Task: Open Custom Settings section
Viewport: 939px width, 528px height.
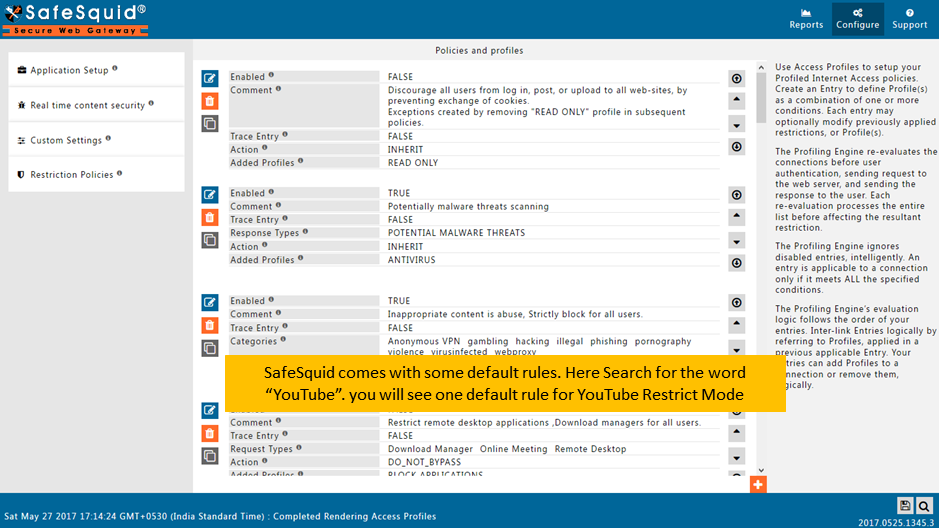Action: [x=96, y=140]
